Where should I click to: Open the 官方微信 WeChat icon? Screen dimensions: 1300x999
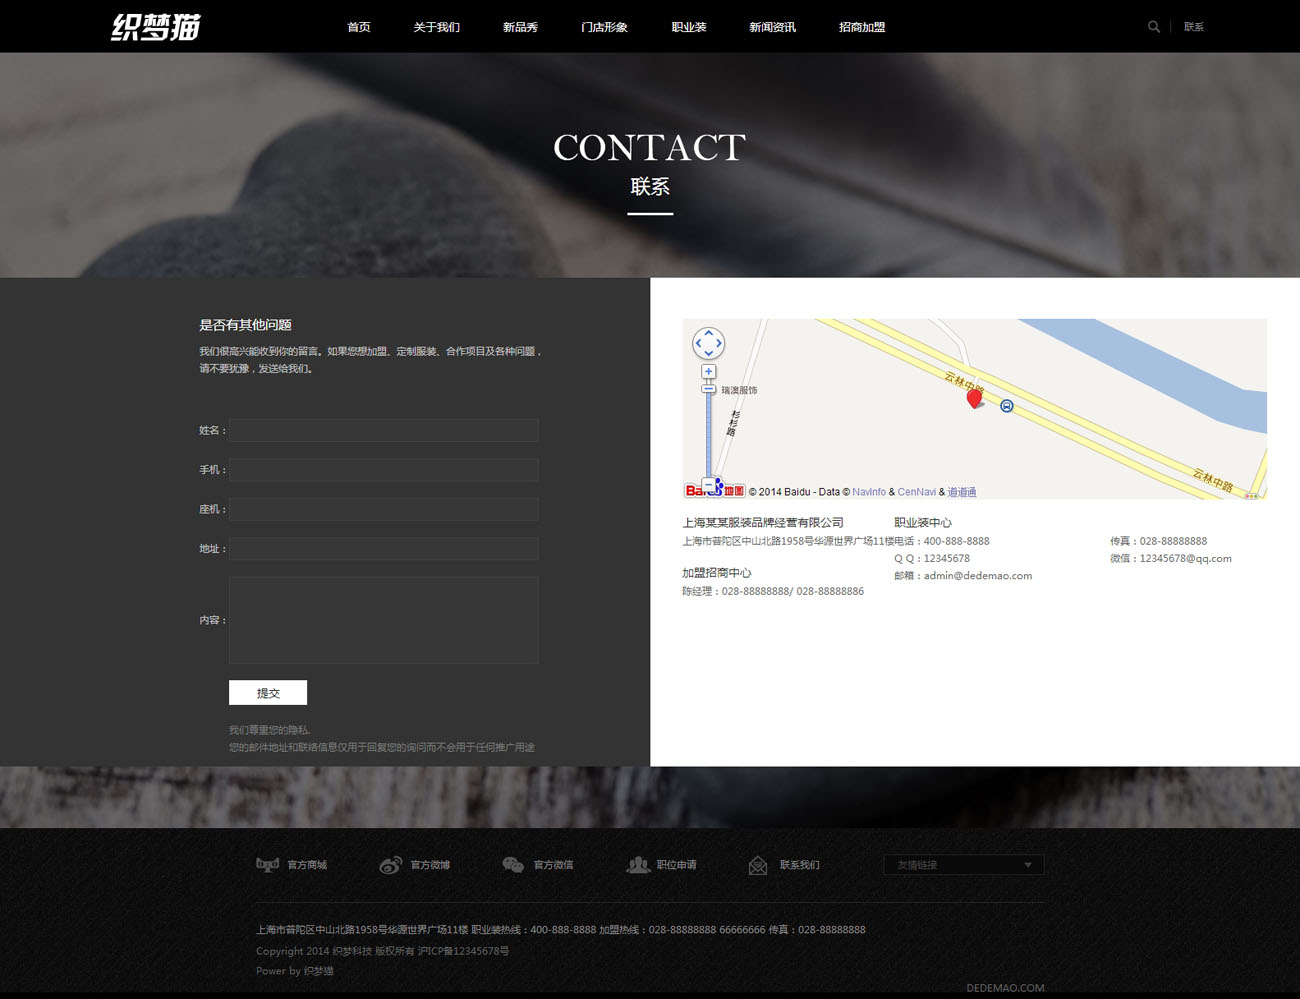click(513, 865)
